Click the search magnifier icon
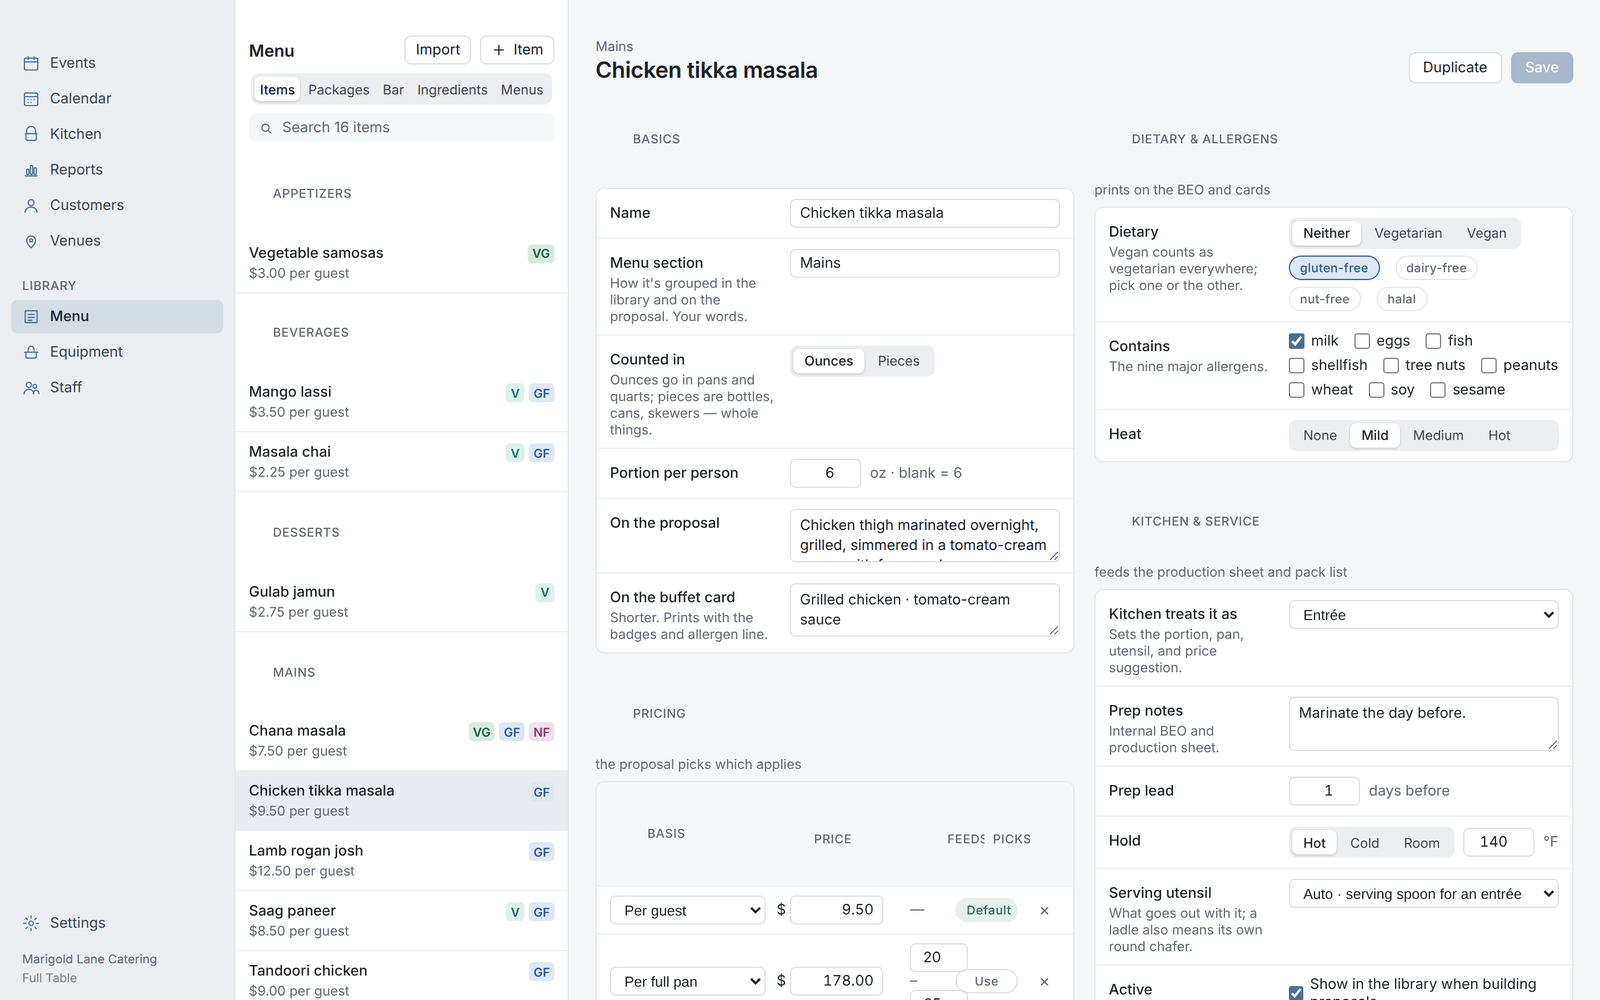Viewport: 1600px width, 1000px height. (266, 128)
